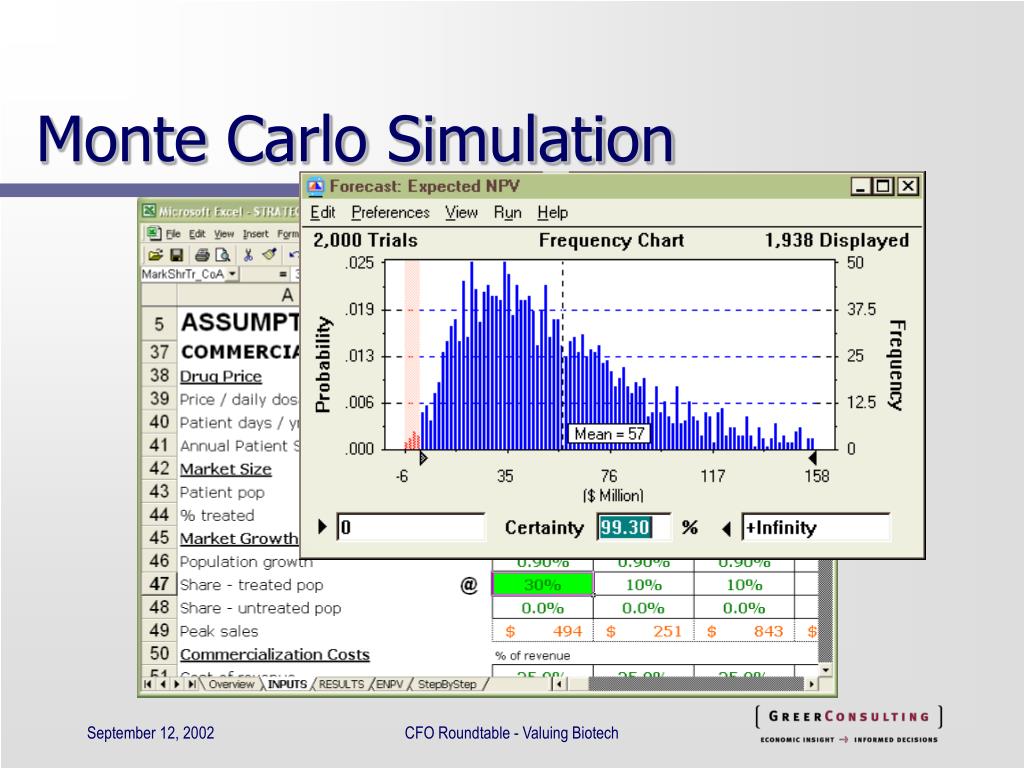
Task: Switch to the RESULTS sheet tab
Action: point(342,684)
